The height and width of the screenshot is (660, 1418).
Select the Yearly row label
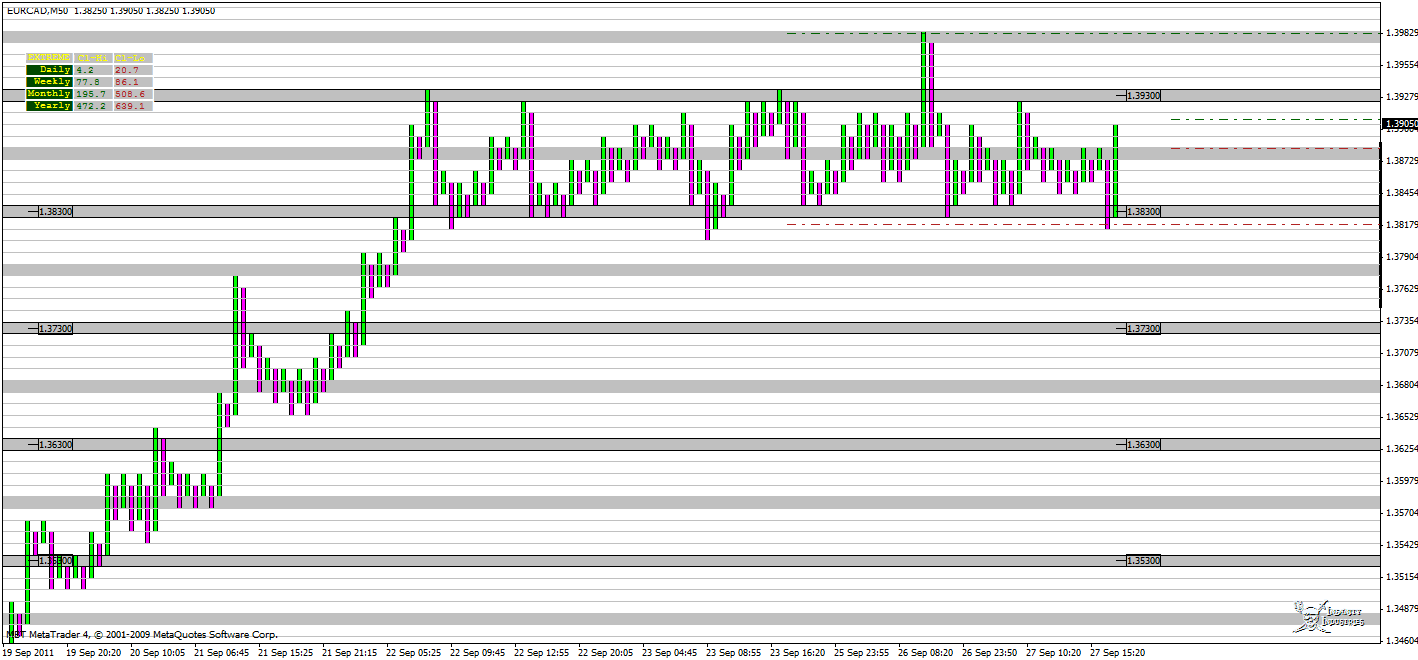[x=49, y=106]
